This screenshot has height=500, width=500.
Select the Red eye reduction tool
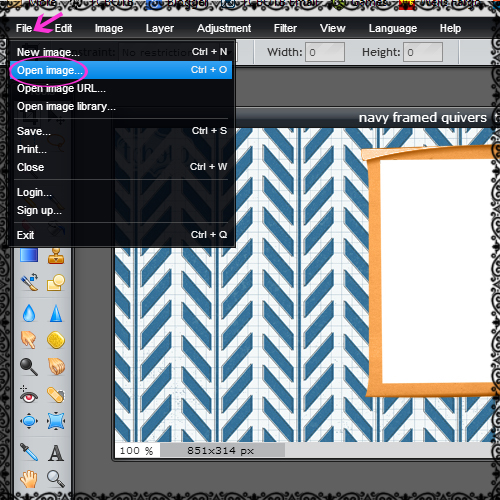click(29, 394)
